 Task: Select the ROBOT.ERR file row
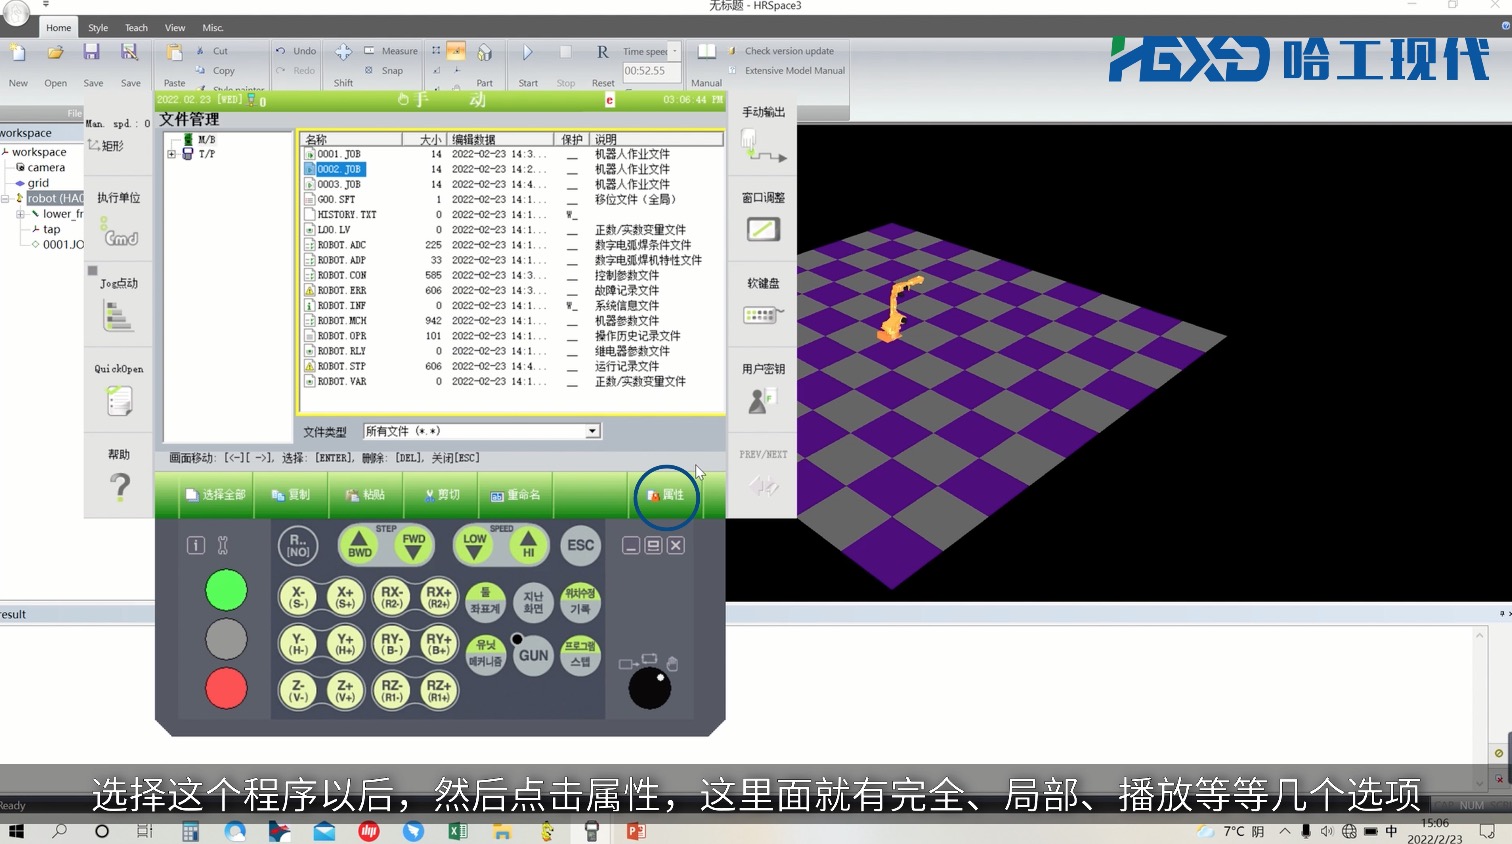point(510,291)
